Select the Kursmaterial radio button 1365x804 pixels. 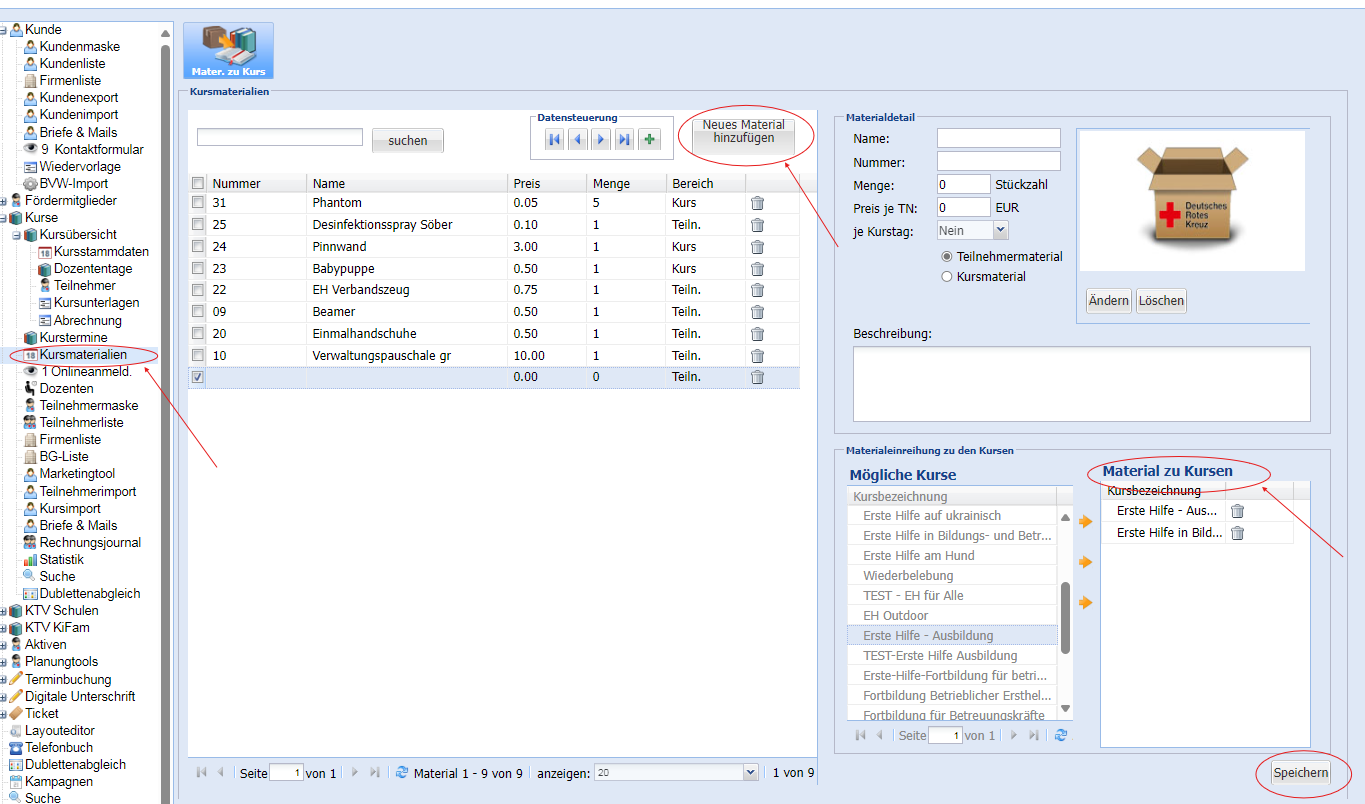[x=947, y=277]
